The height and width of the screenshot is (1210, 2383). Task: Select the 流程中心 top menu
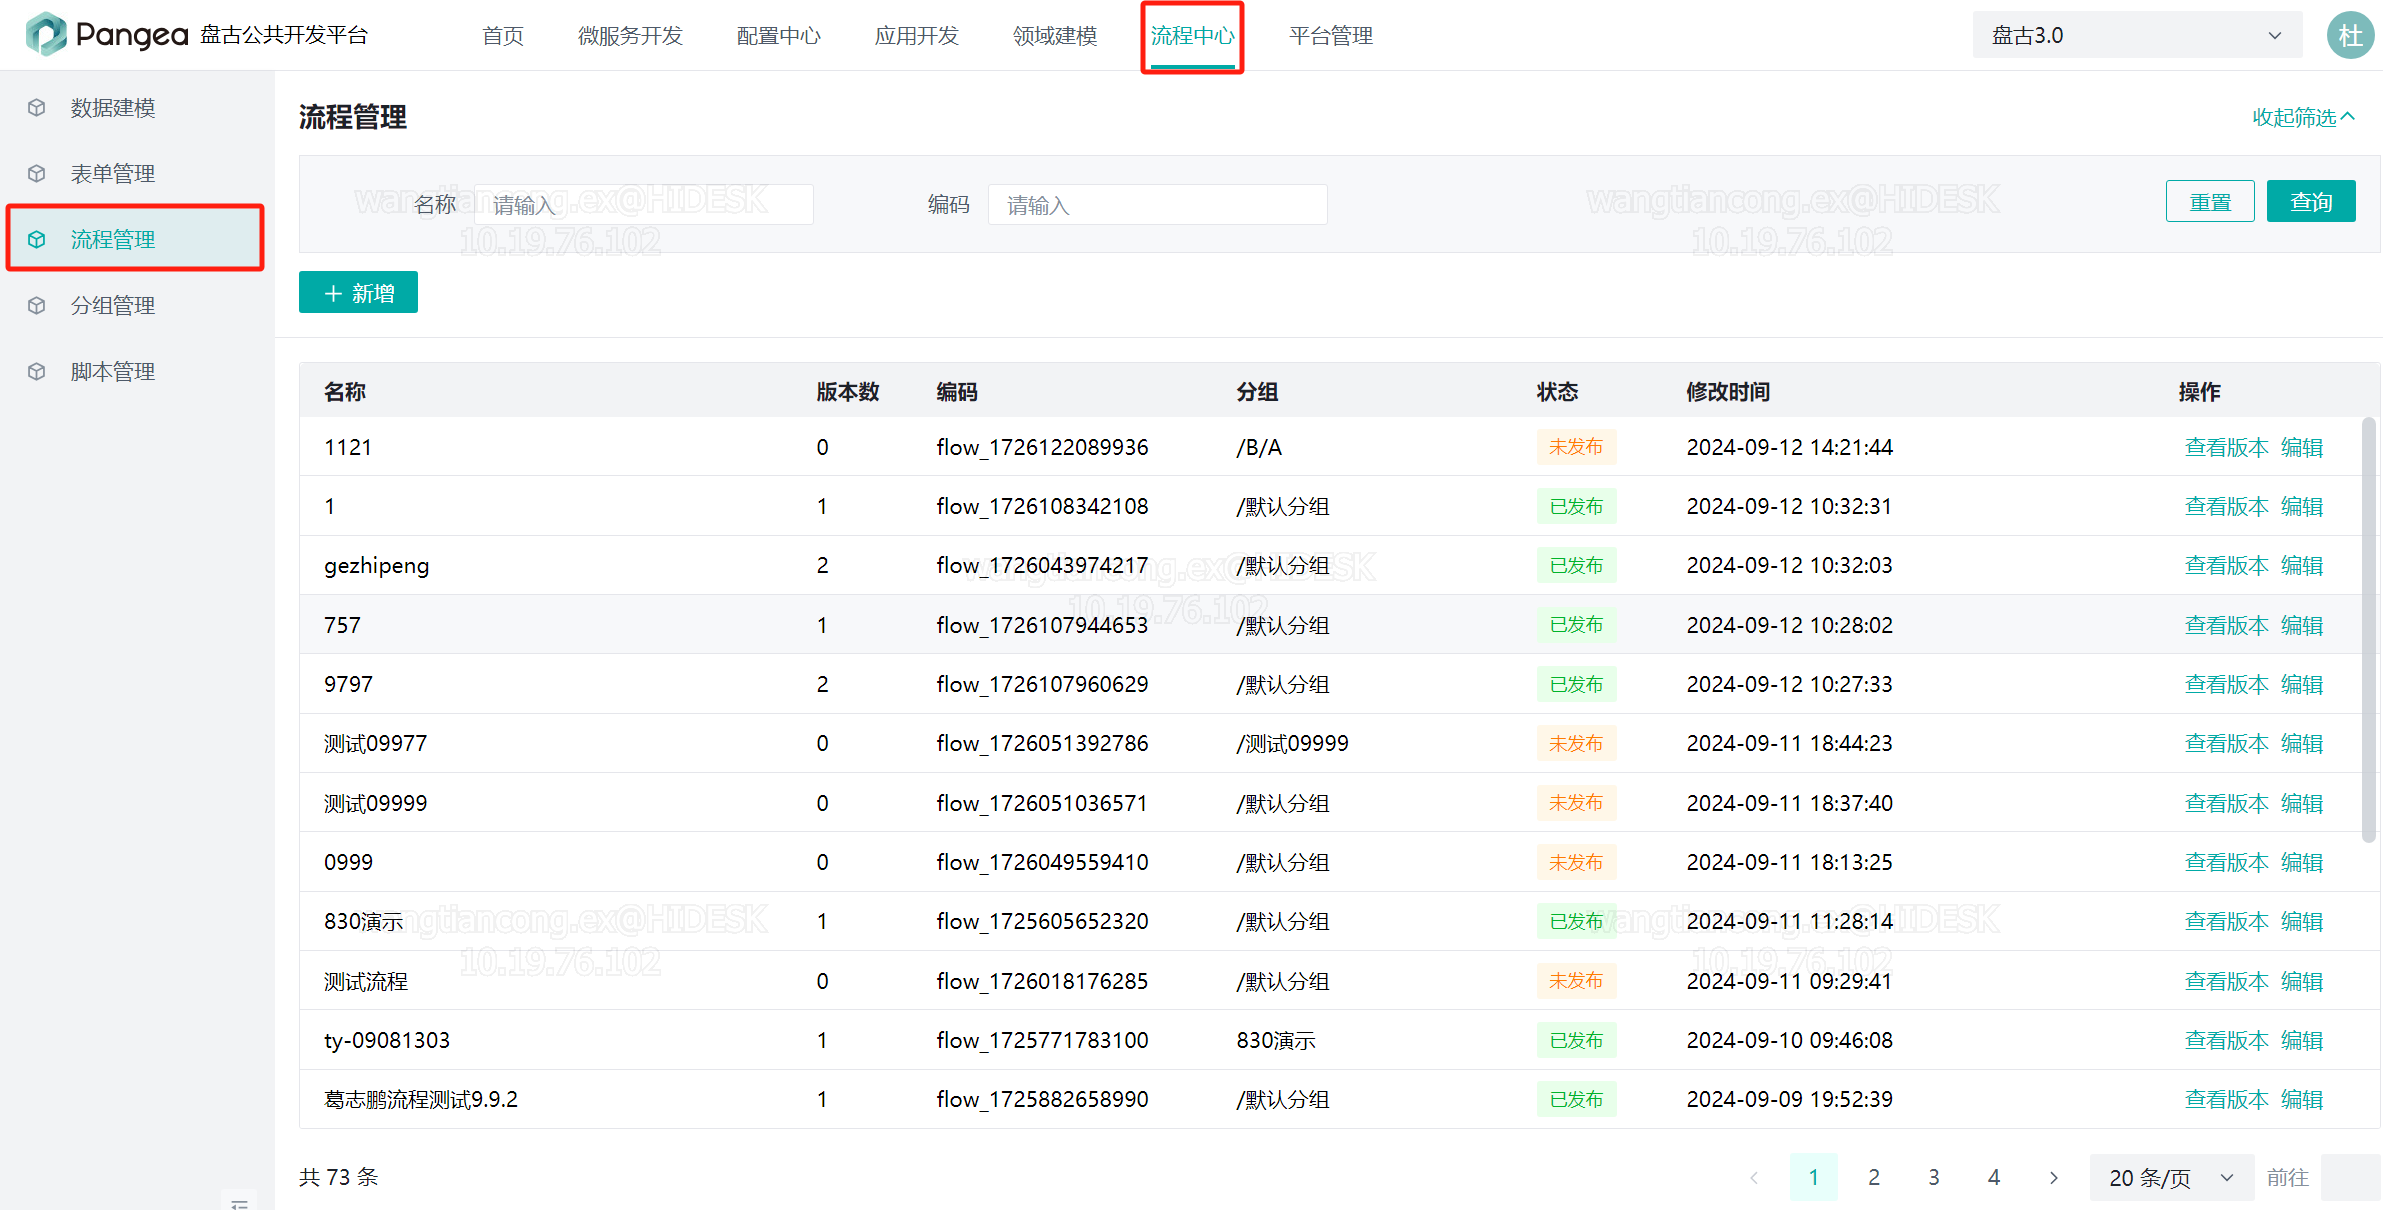pyautogui.click(x=1192, y=36)
